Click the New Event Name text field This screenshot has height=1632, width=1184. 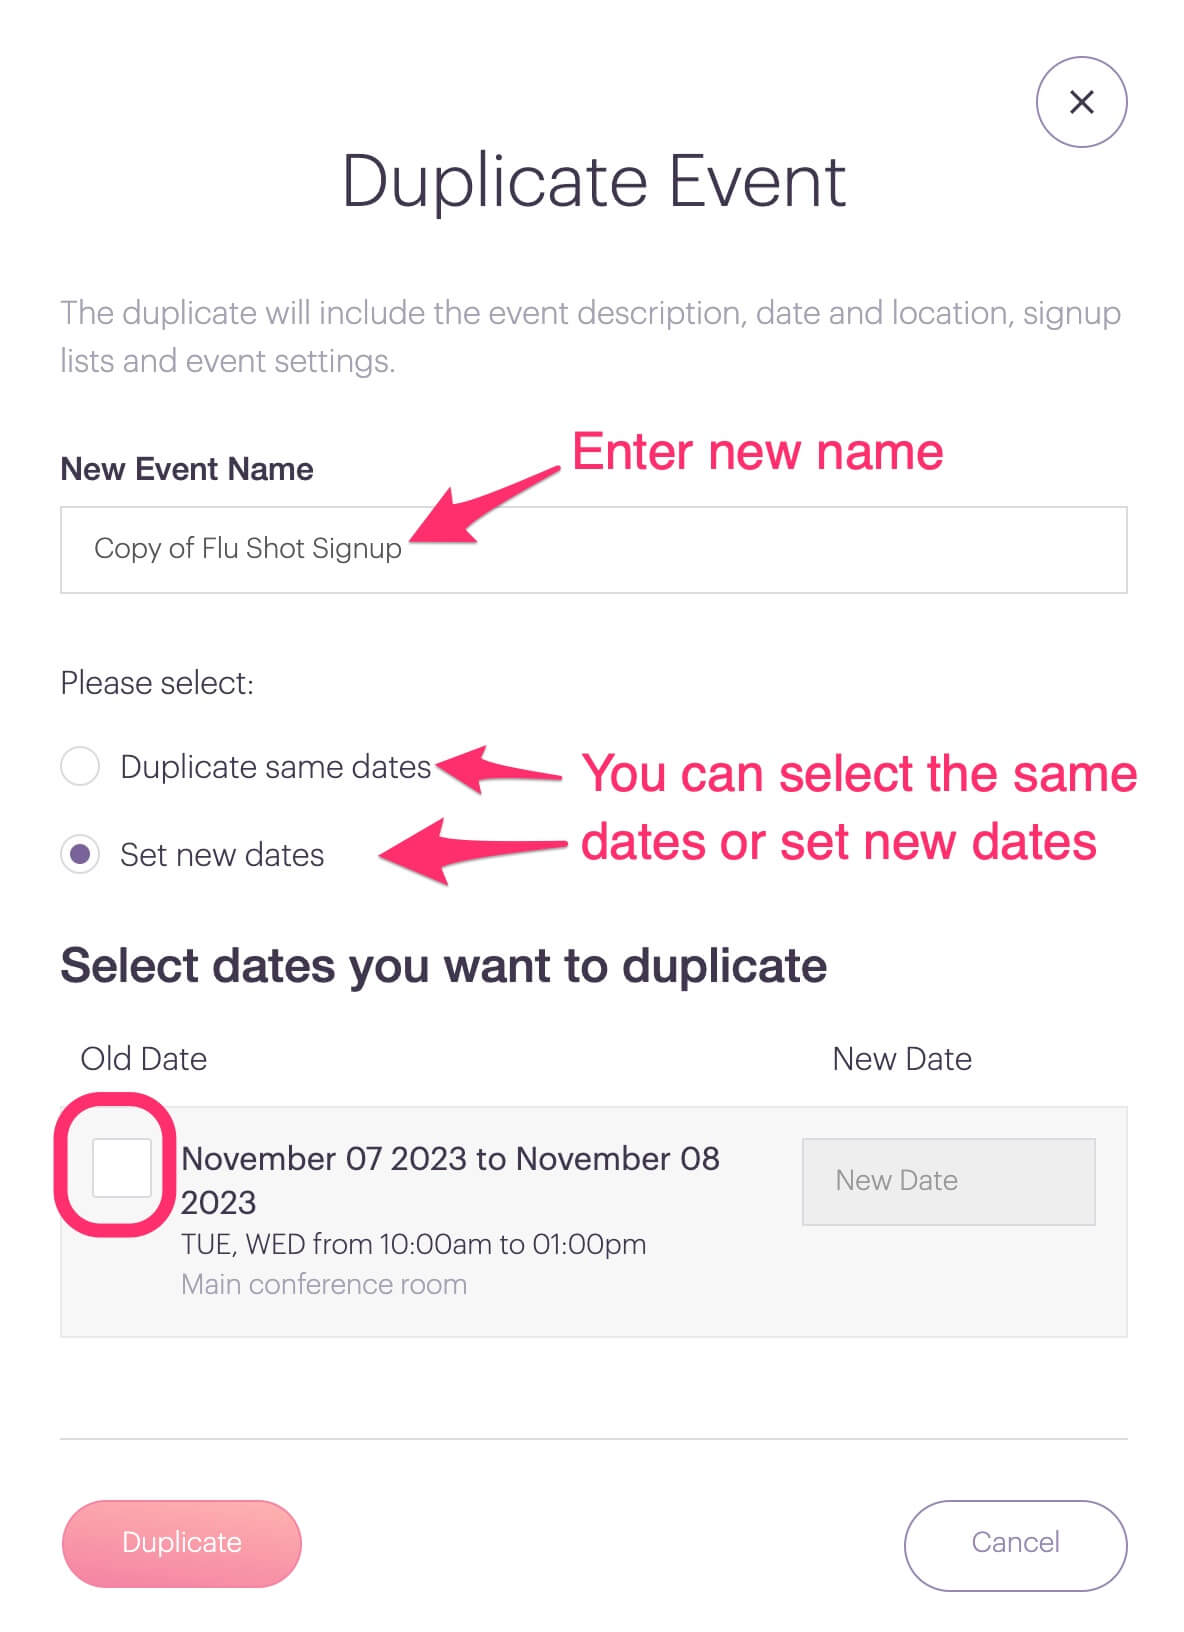[x=593, y=549]
